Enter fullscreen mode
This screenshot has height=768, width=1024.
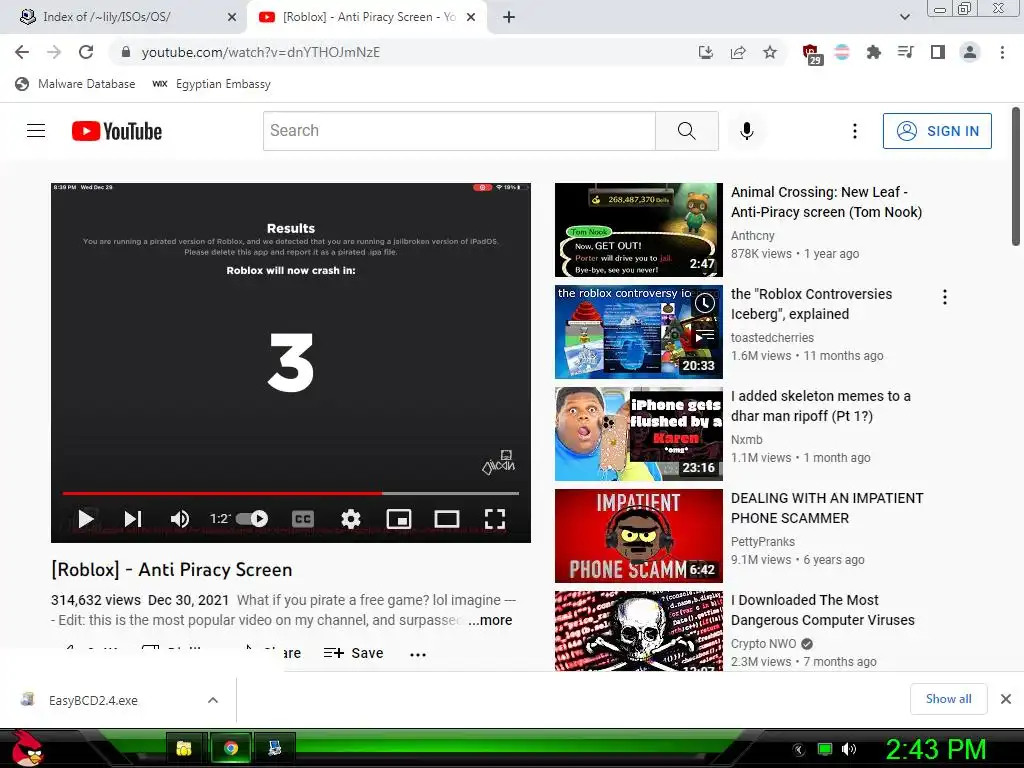coord(495,519)
